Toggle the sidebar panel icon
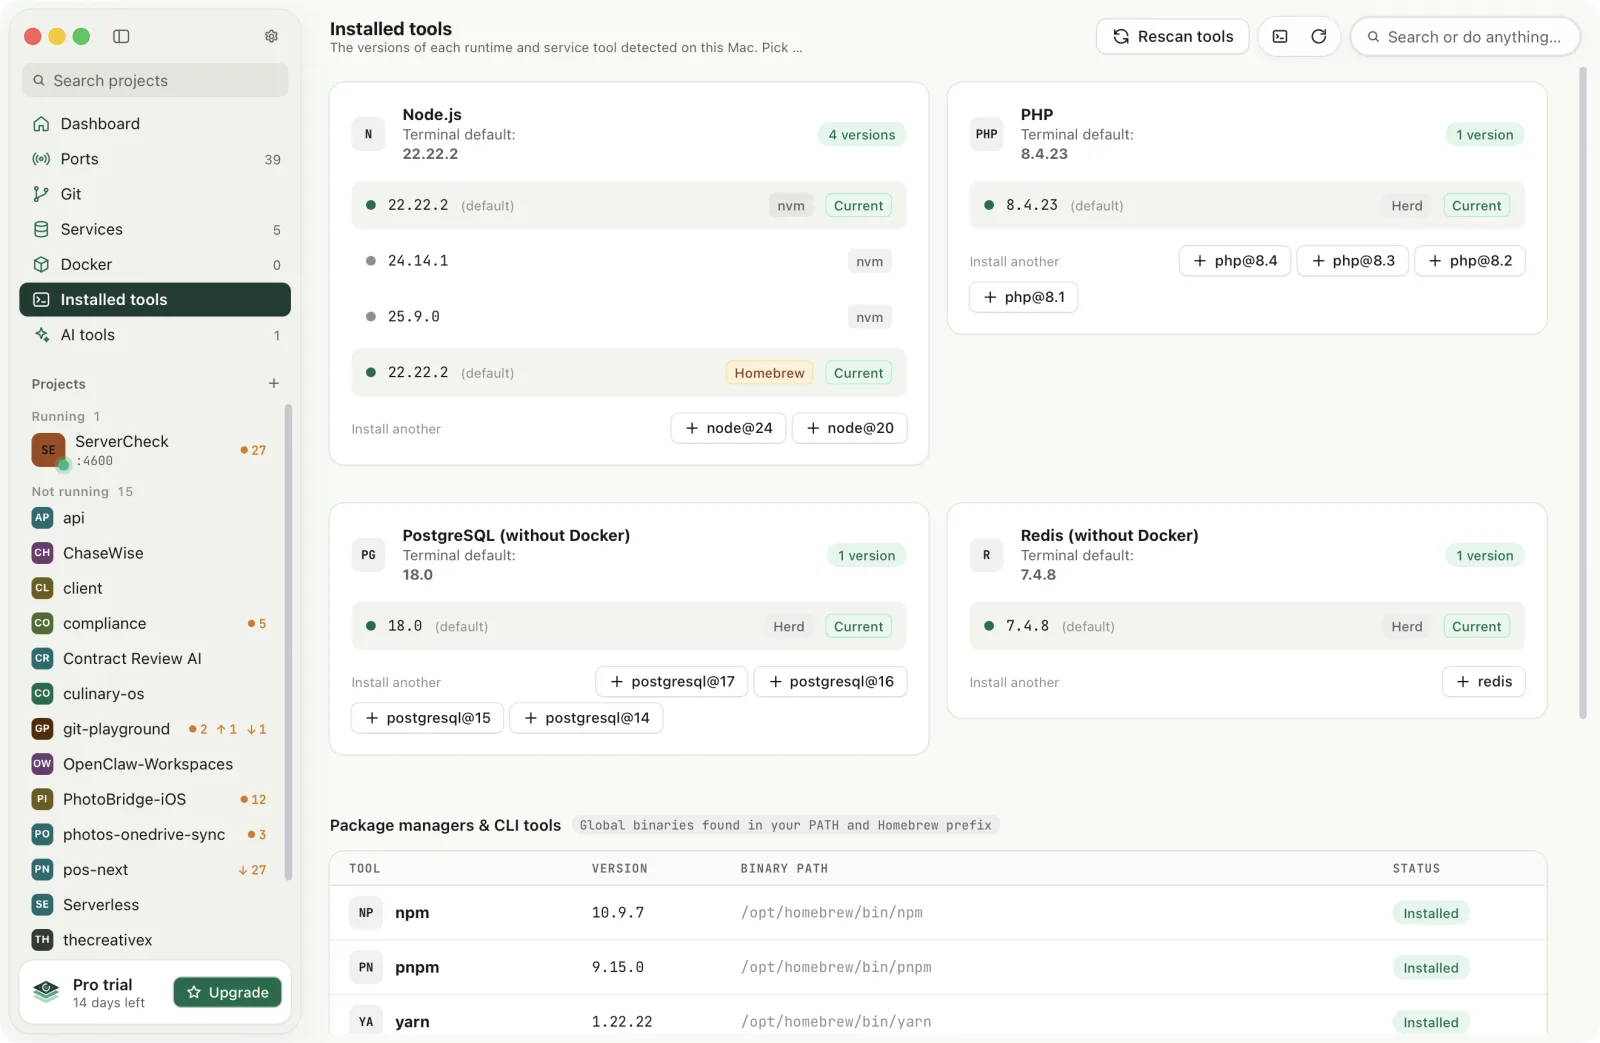 point(121,36)
